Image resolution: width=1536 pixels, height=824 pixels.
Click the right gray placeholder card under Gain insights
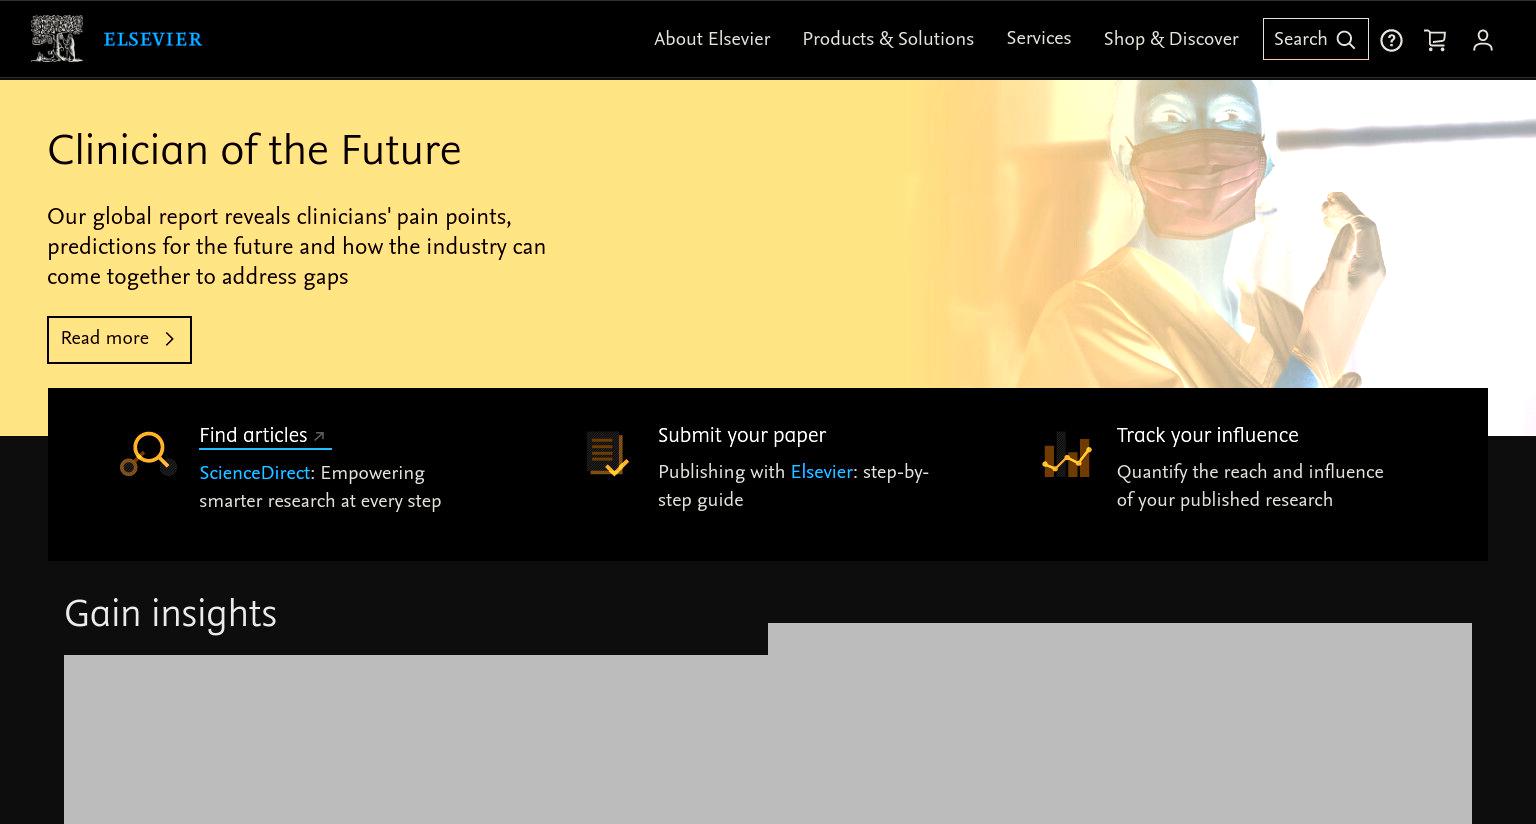[1120, 723]
